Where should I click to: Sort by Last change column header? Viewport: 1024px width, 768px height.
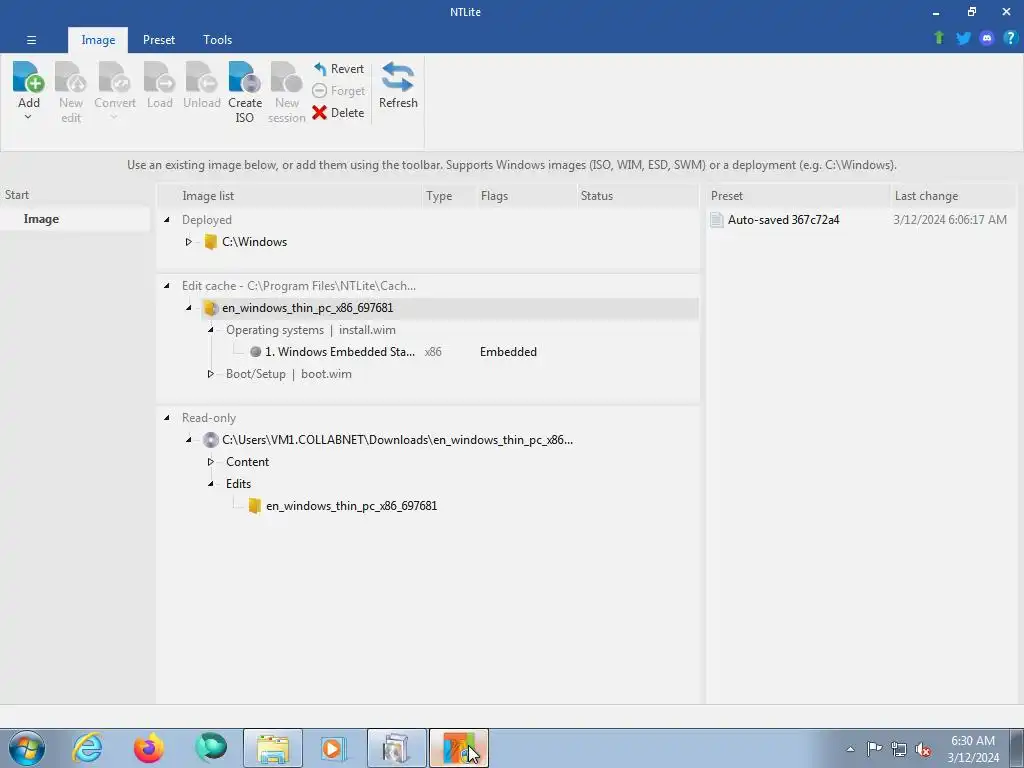coord(953,196)
